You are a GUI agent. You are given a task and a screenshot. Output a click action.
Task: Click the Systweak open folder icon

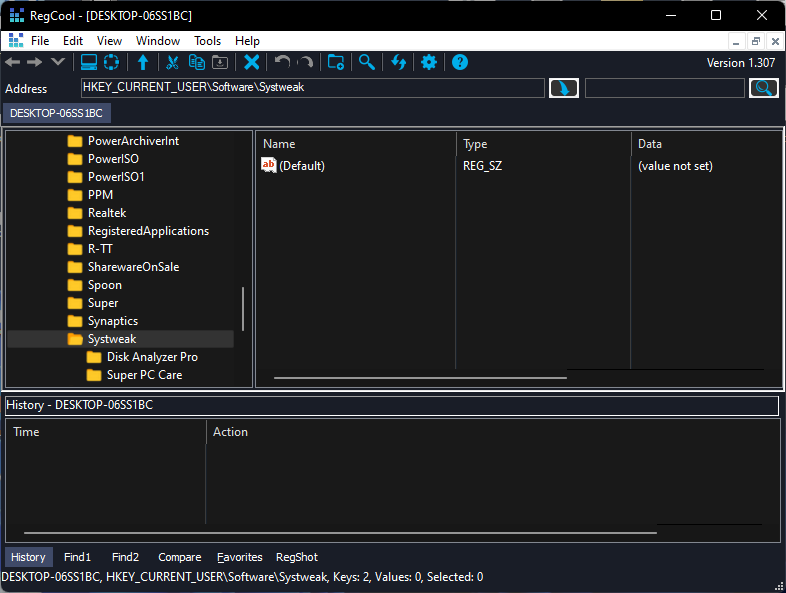(x=75, y=339)
